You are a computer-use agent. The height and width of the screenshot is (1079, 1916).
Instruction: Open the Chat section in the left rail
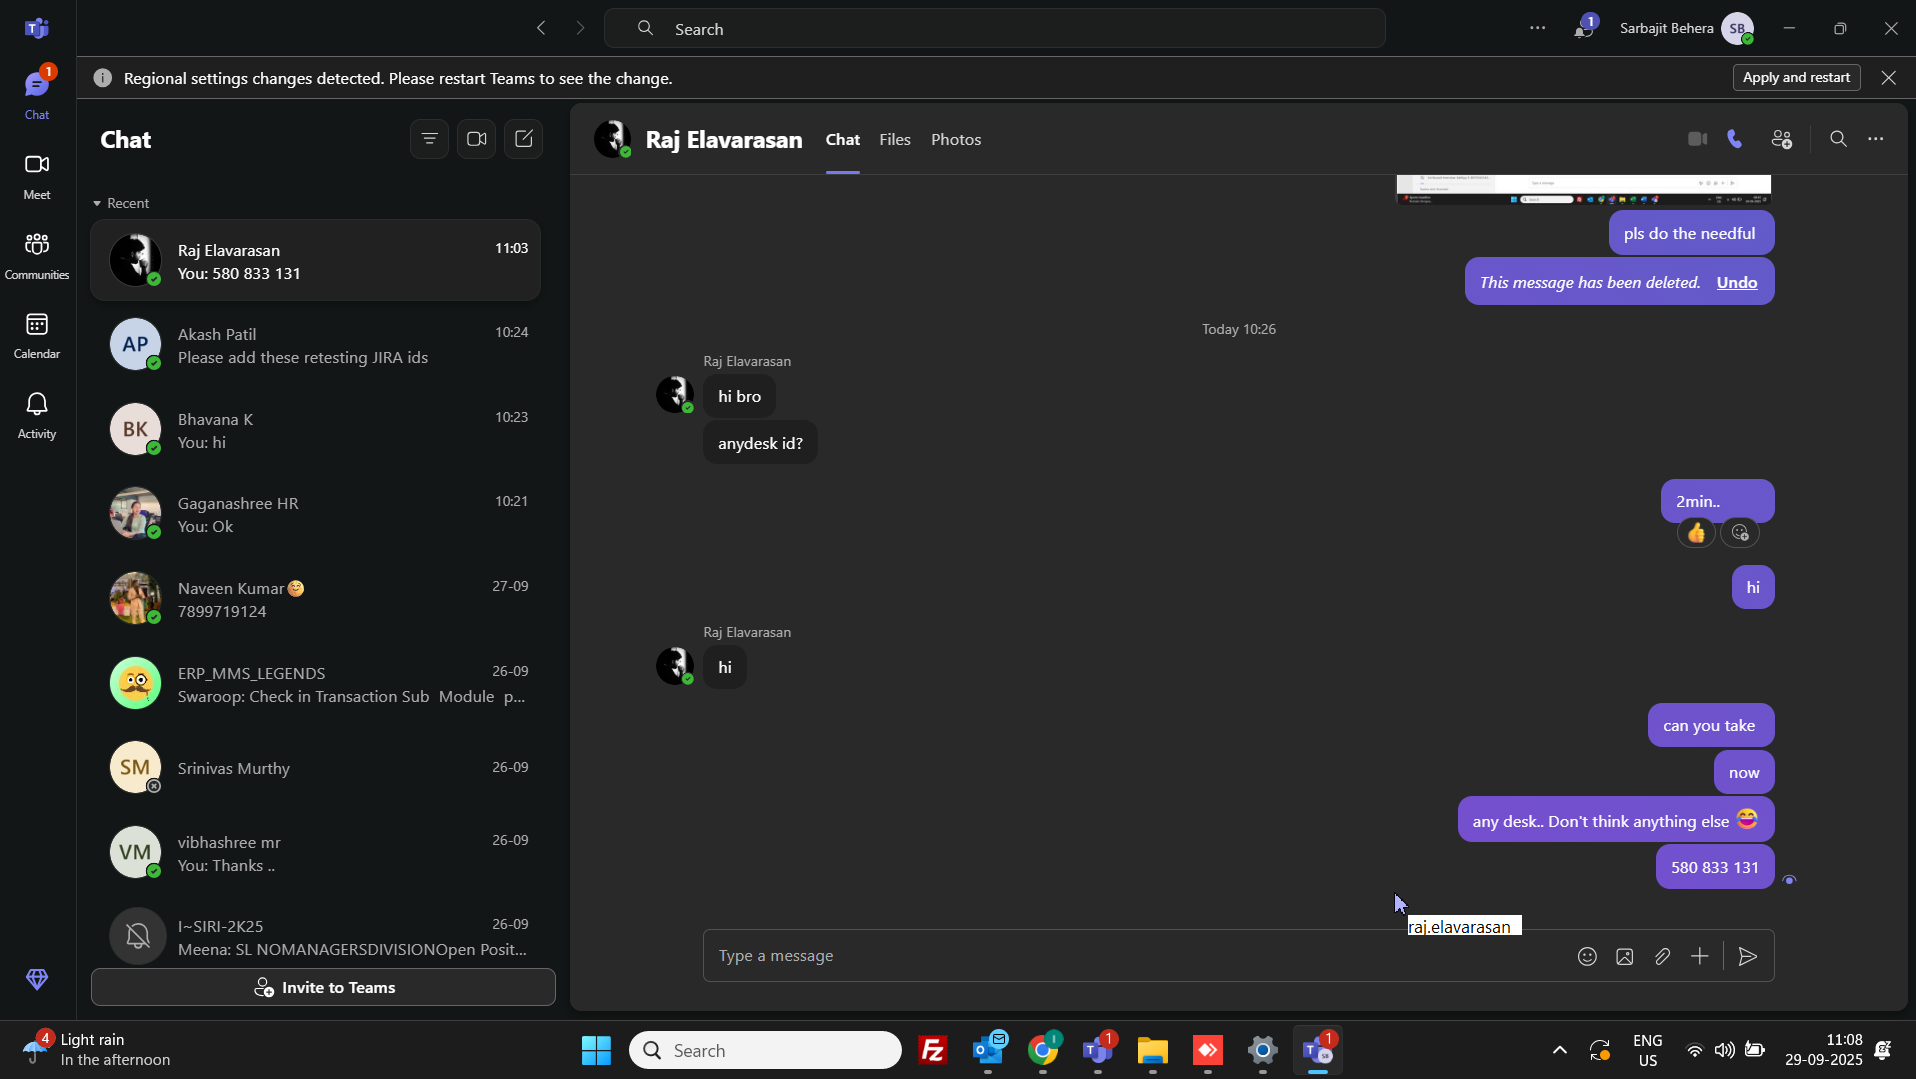[37, 93]
